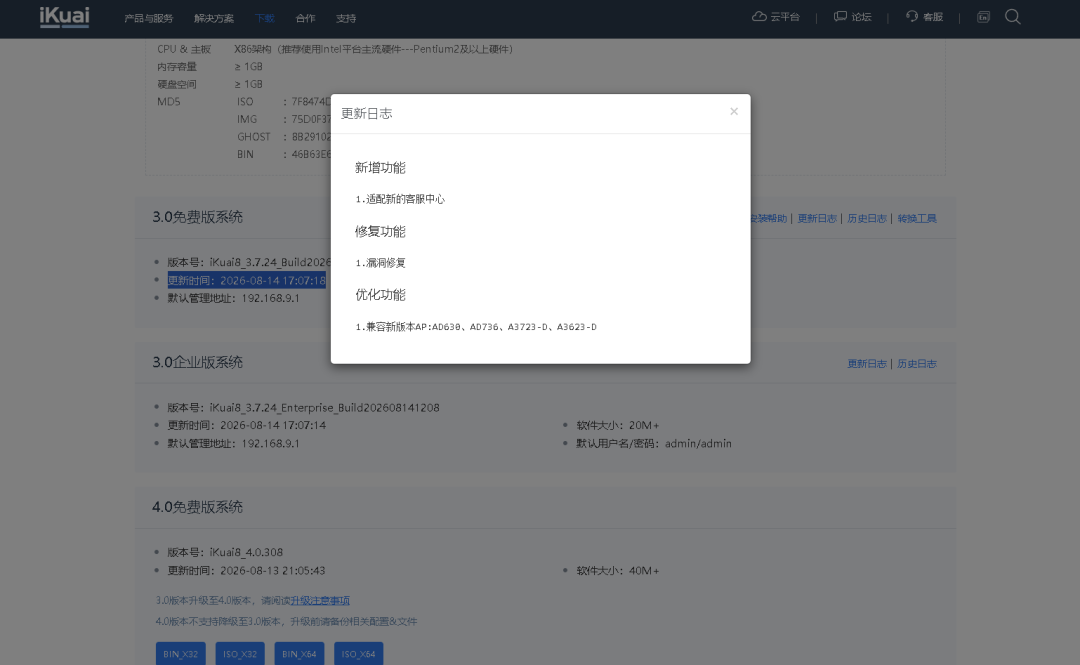
Task: Click the text 1.漏洞修复
Action: [380, 263]
